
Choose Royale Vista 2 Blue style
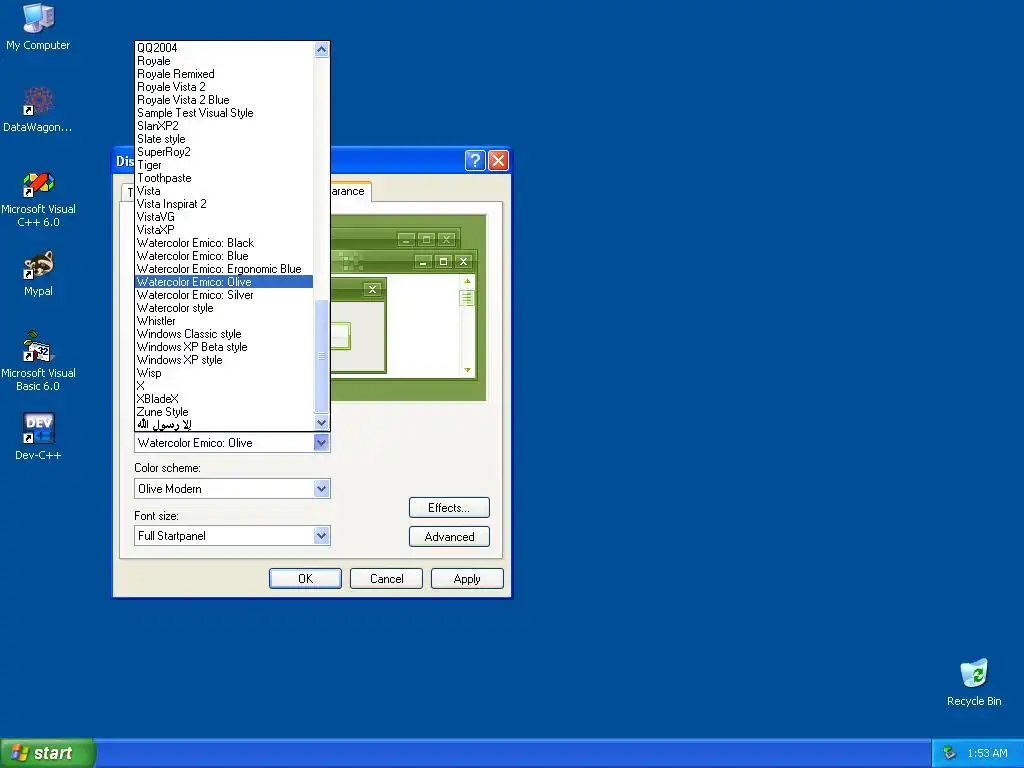pos(224,100)
